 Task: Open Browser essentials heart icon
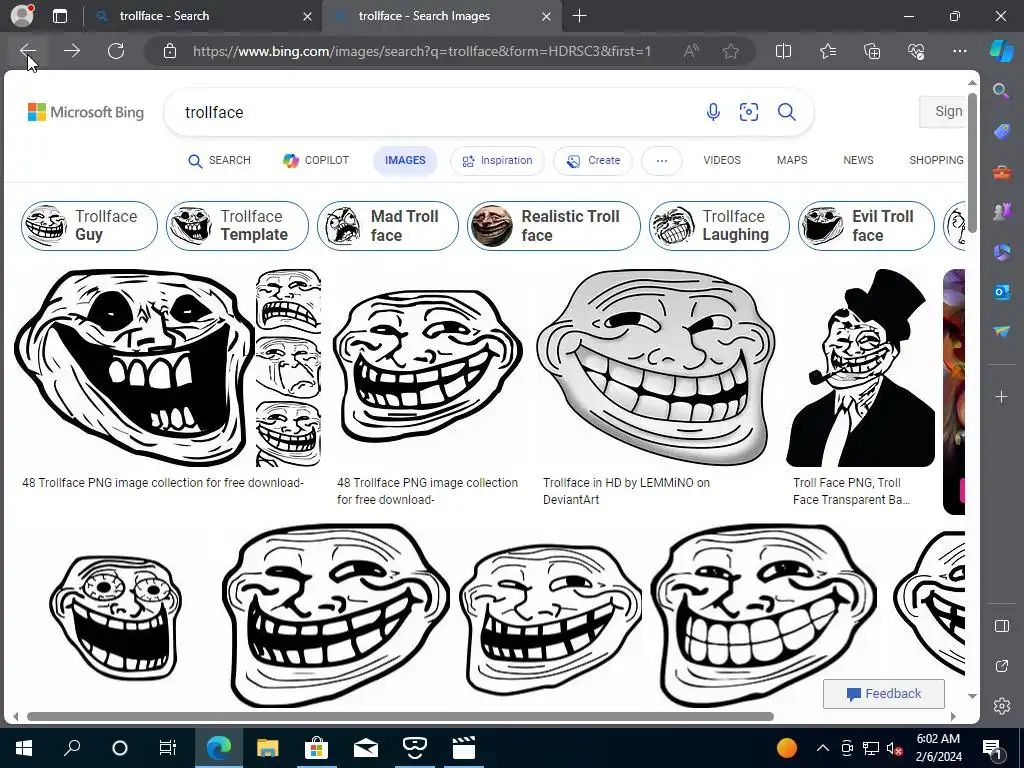pyautogui.click(x=916, y=51)
